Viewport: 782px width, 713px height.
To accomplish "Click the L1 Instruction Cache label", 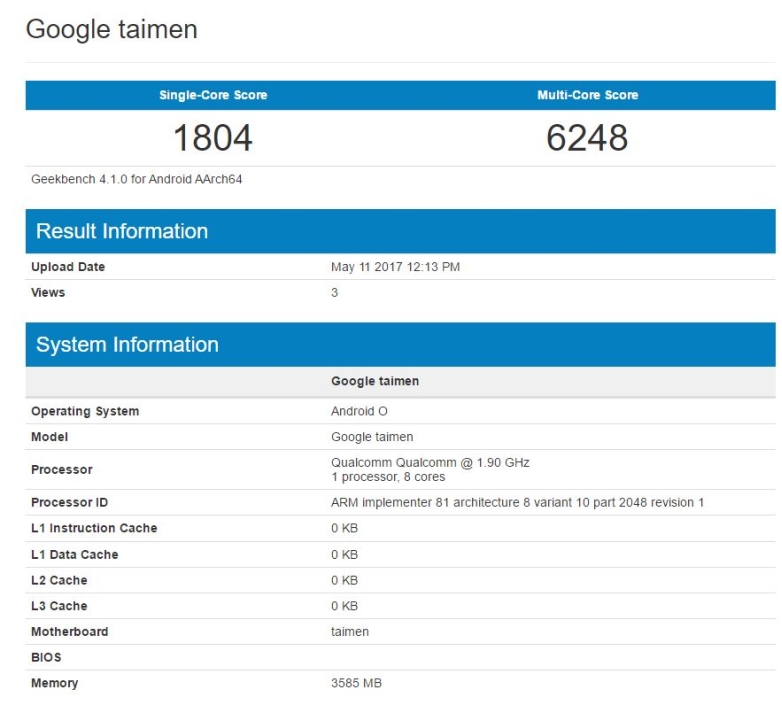I will coord(94,528).
